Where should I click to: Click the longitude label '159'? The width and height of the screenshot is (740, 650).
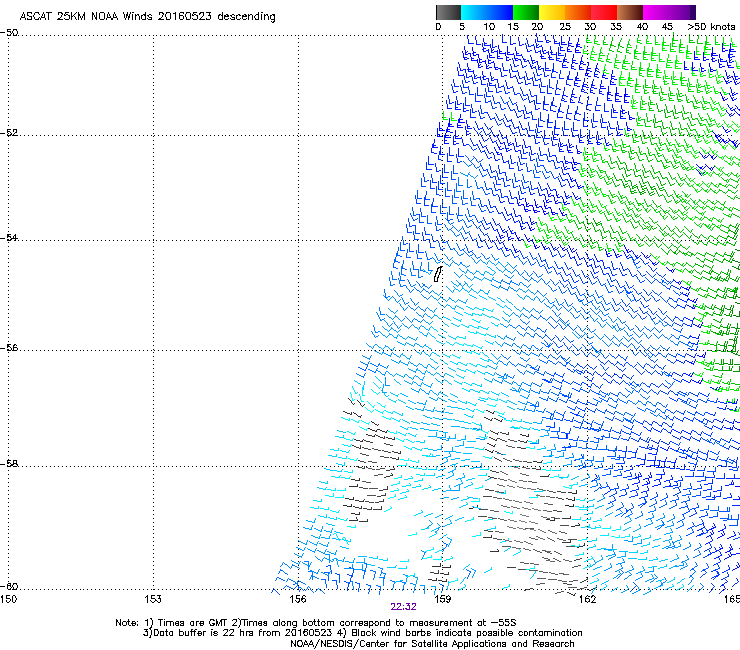(x=442, y=599)
